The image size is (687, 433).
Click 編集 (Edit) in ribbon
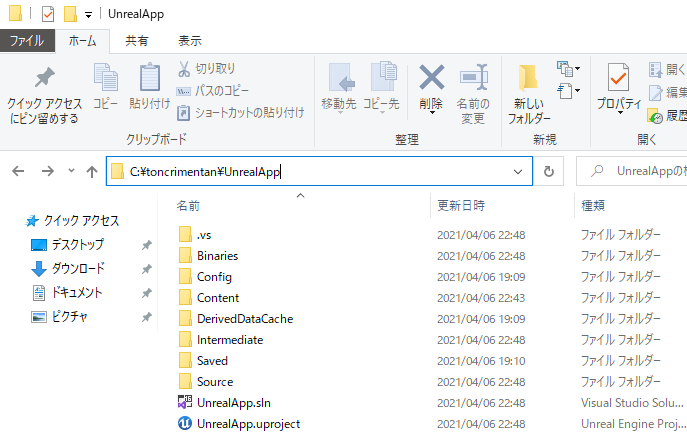click(667, 92)
